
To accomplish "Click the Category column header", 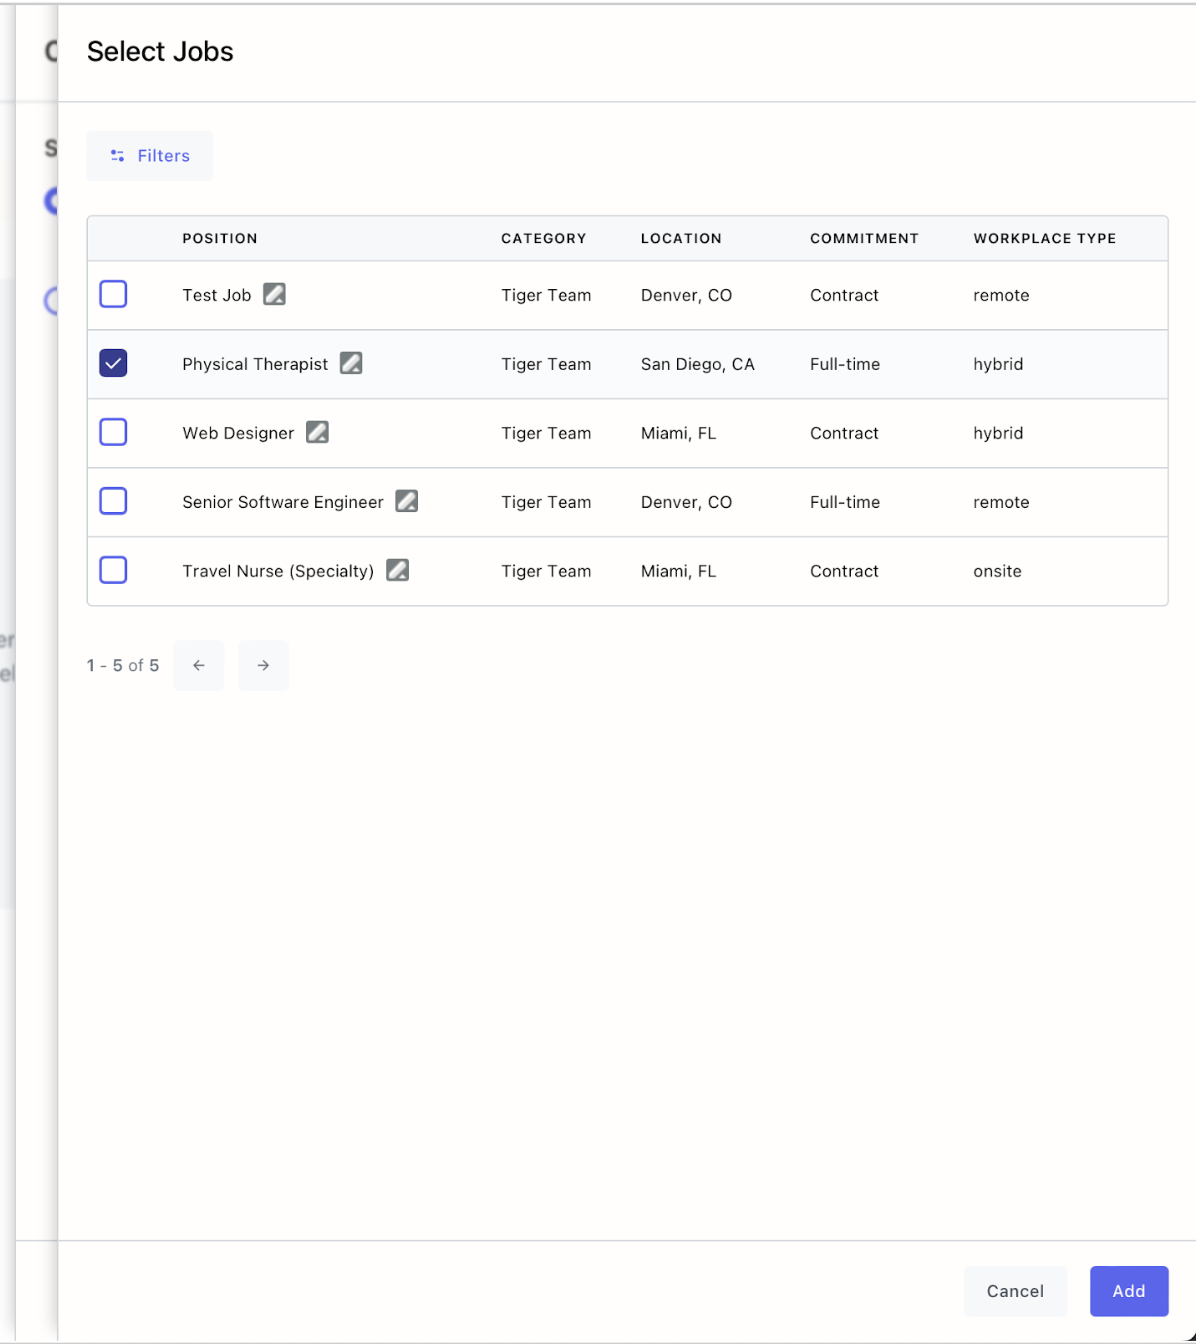I will tap(543, 239).
